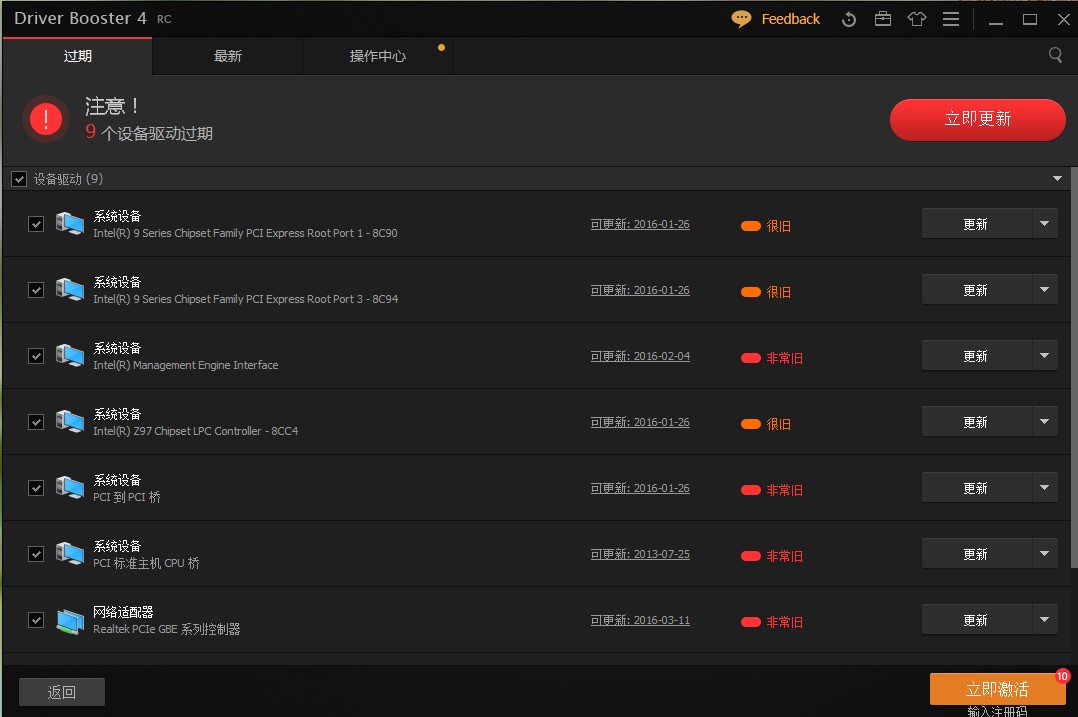Screen dimensions: 1078x717
Task: Open update dropdown arrow for Root Port 1 - 8C90
Action: [1044, 223]
